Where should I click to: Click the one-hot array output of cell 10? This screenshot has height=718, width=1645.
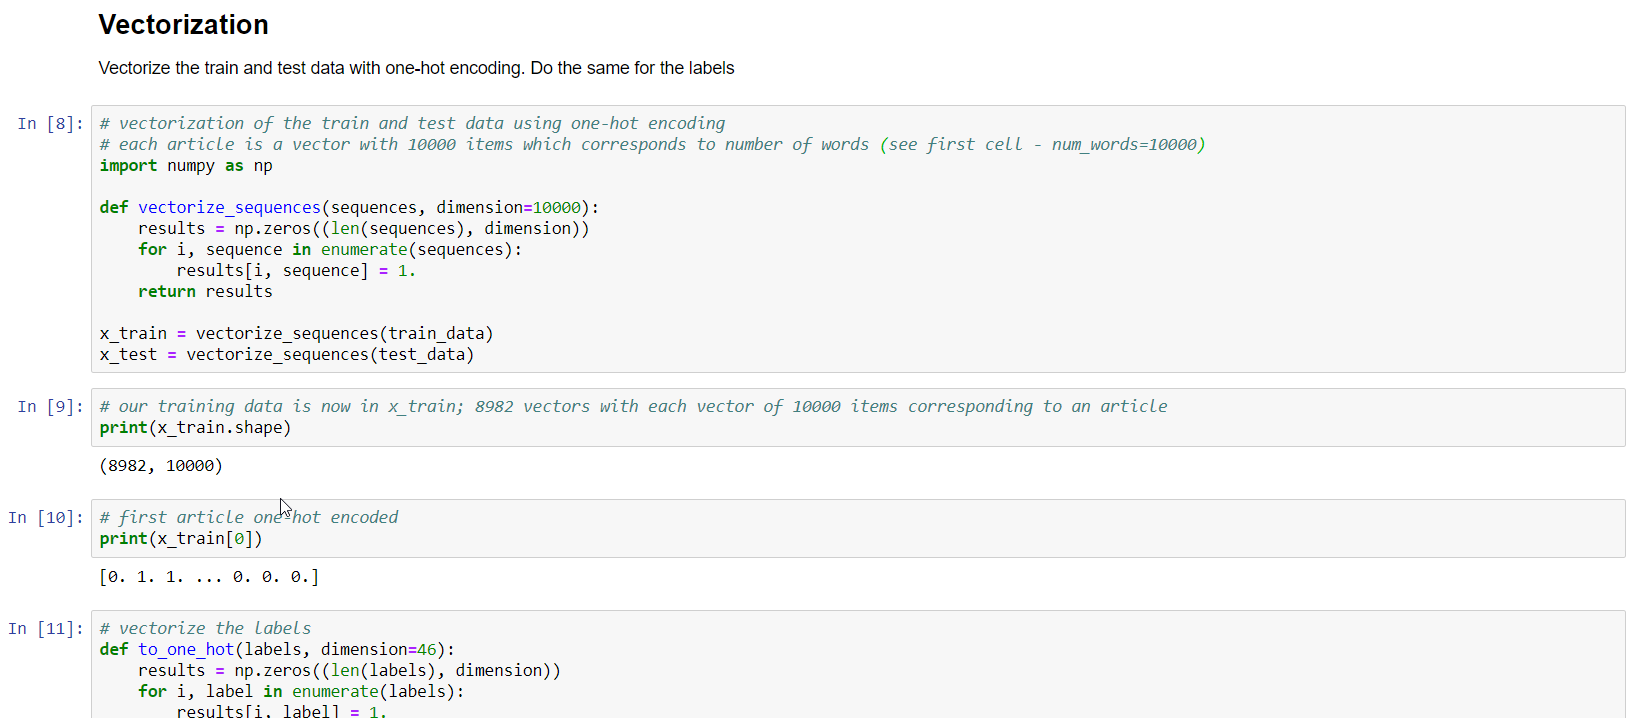point(209,577)
